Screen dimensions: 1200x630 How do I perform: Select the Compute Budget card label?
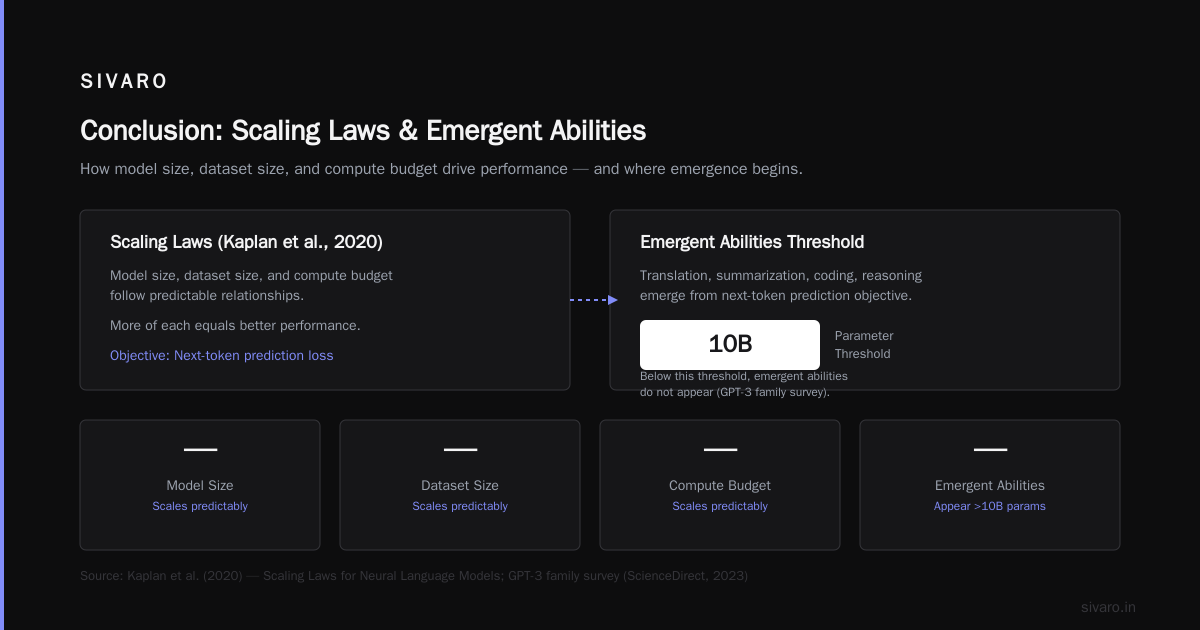coord(720,485)
